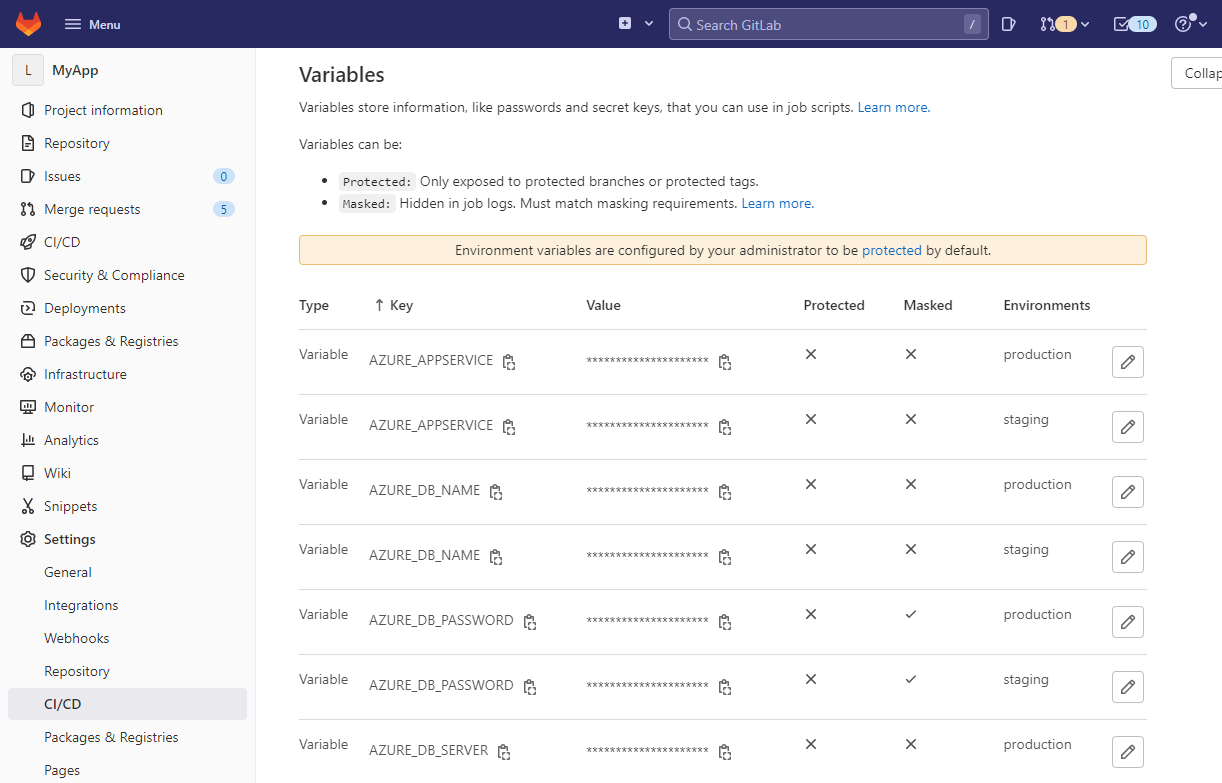
Task: Click the GitLab fox logo
Action: click(x=28, y=23)
